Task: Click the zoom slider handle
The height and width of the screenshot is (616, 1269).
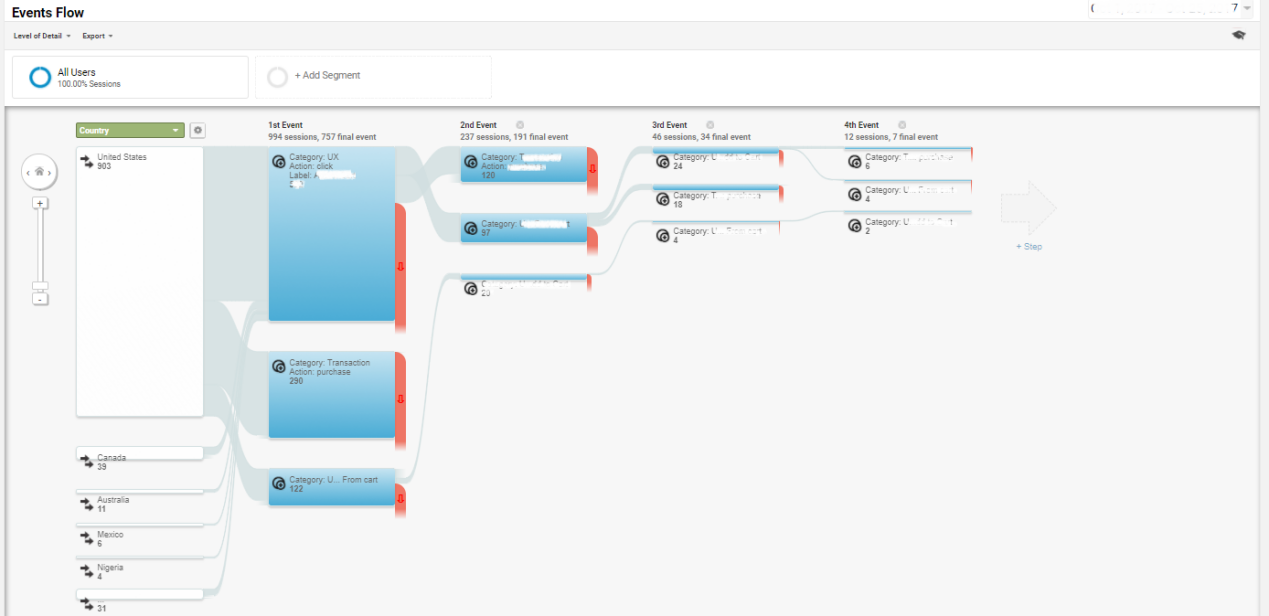Action: (40, 286)
